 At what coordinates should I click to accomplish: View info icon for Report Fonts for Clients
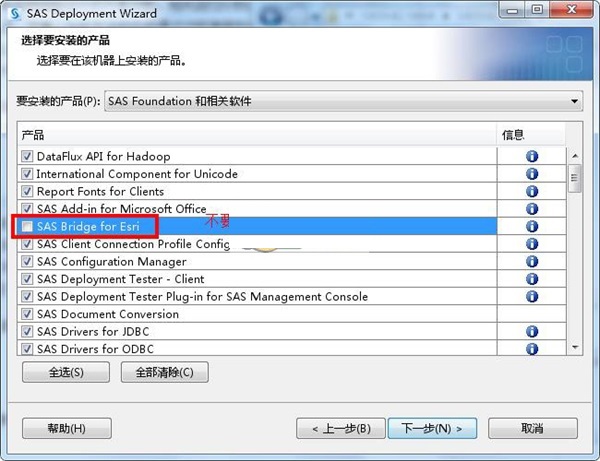tap(532, 191)
